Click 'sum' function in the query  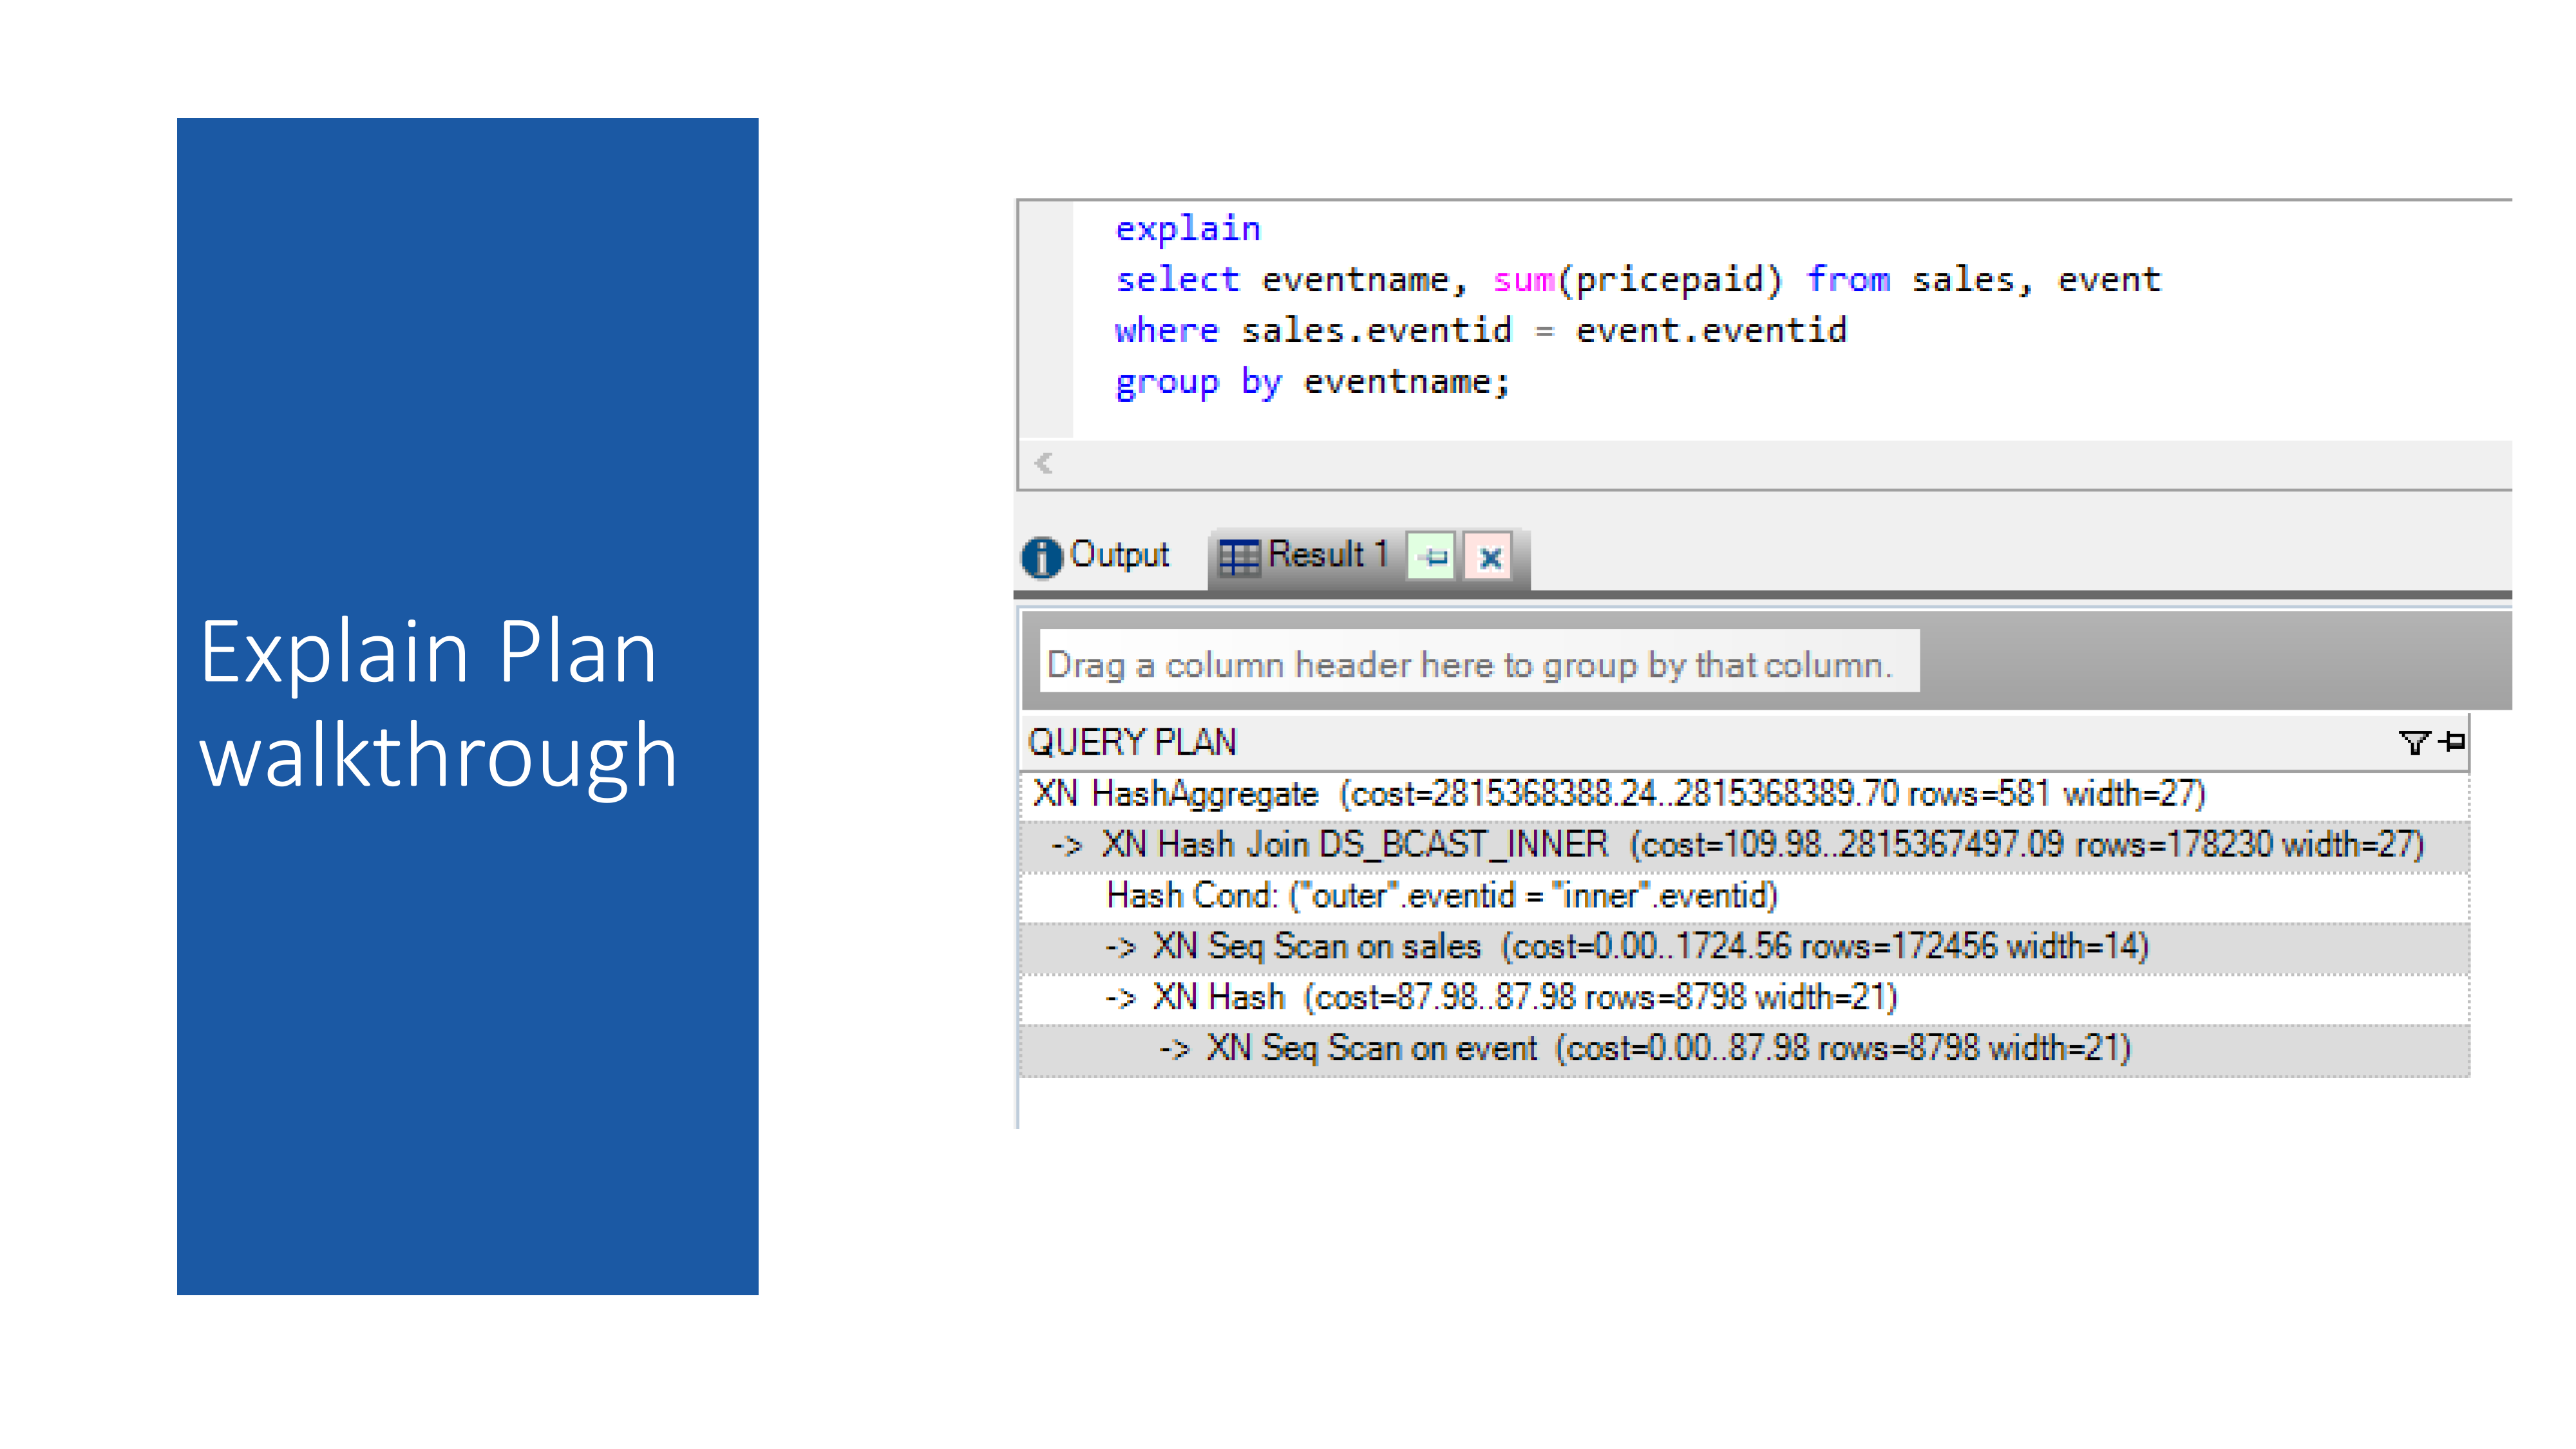coord(1523,280)
